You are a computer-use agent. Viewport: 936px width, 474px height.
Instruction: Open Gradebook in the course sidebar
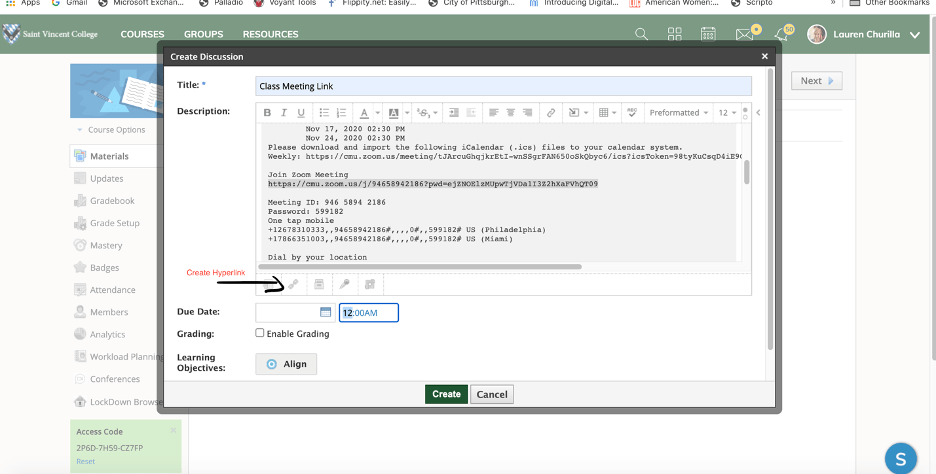(x=112, y=201)
